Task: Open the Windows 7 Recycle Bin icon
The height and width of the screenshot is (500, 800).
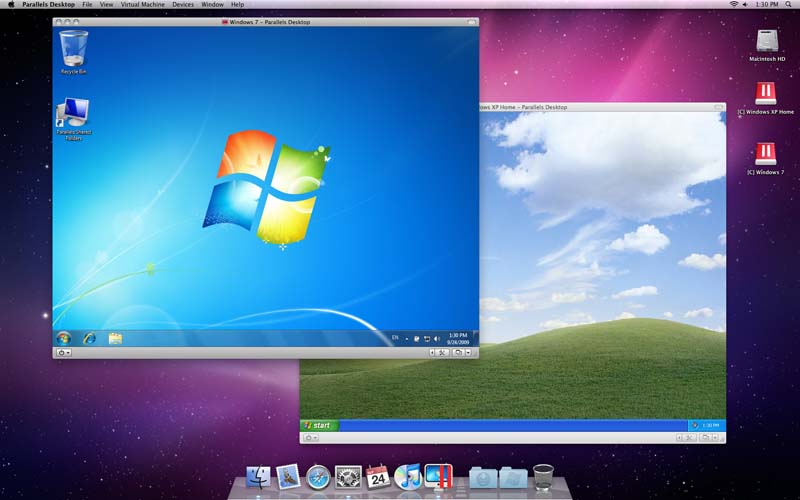Action: point(73,52)
